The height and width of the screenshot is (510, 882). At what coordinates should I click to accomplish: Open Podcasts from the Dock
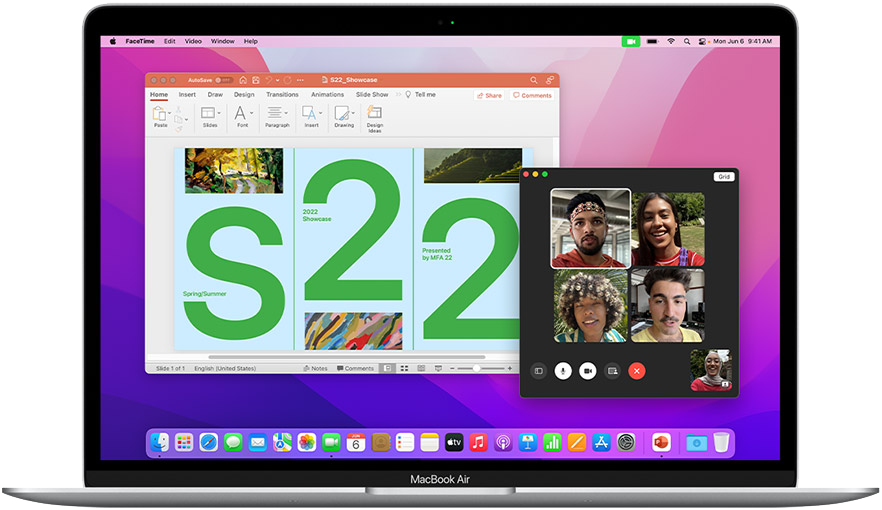coord(503,443)
